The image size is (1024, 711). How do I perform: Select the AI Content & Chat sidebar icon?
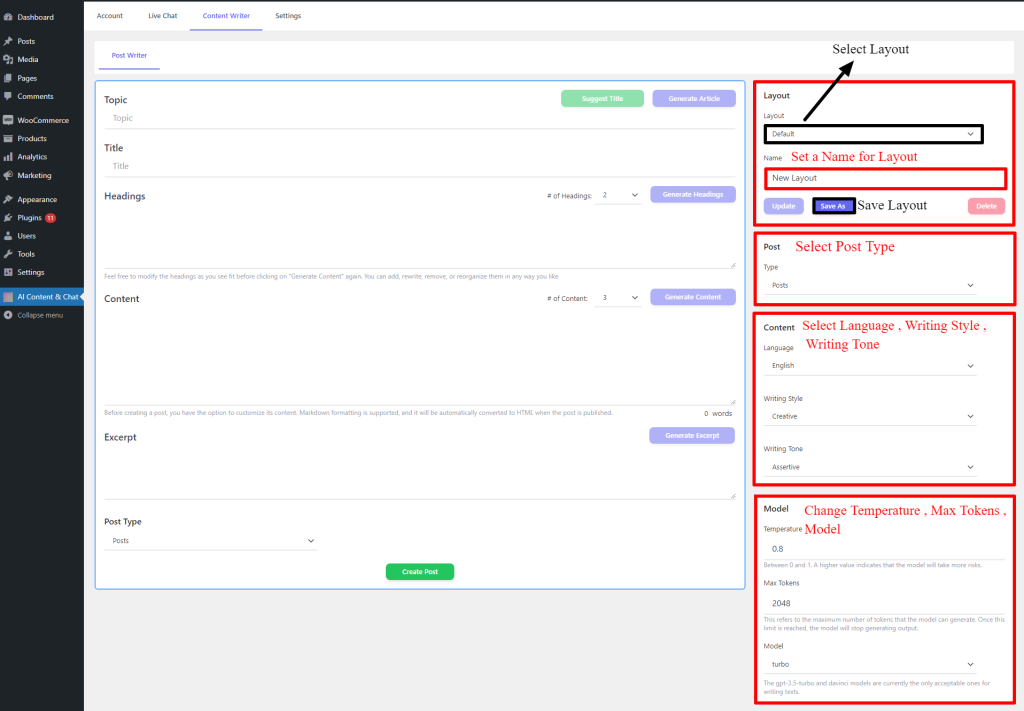click(x=10, y=296)
